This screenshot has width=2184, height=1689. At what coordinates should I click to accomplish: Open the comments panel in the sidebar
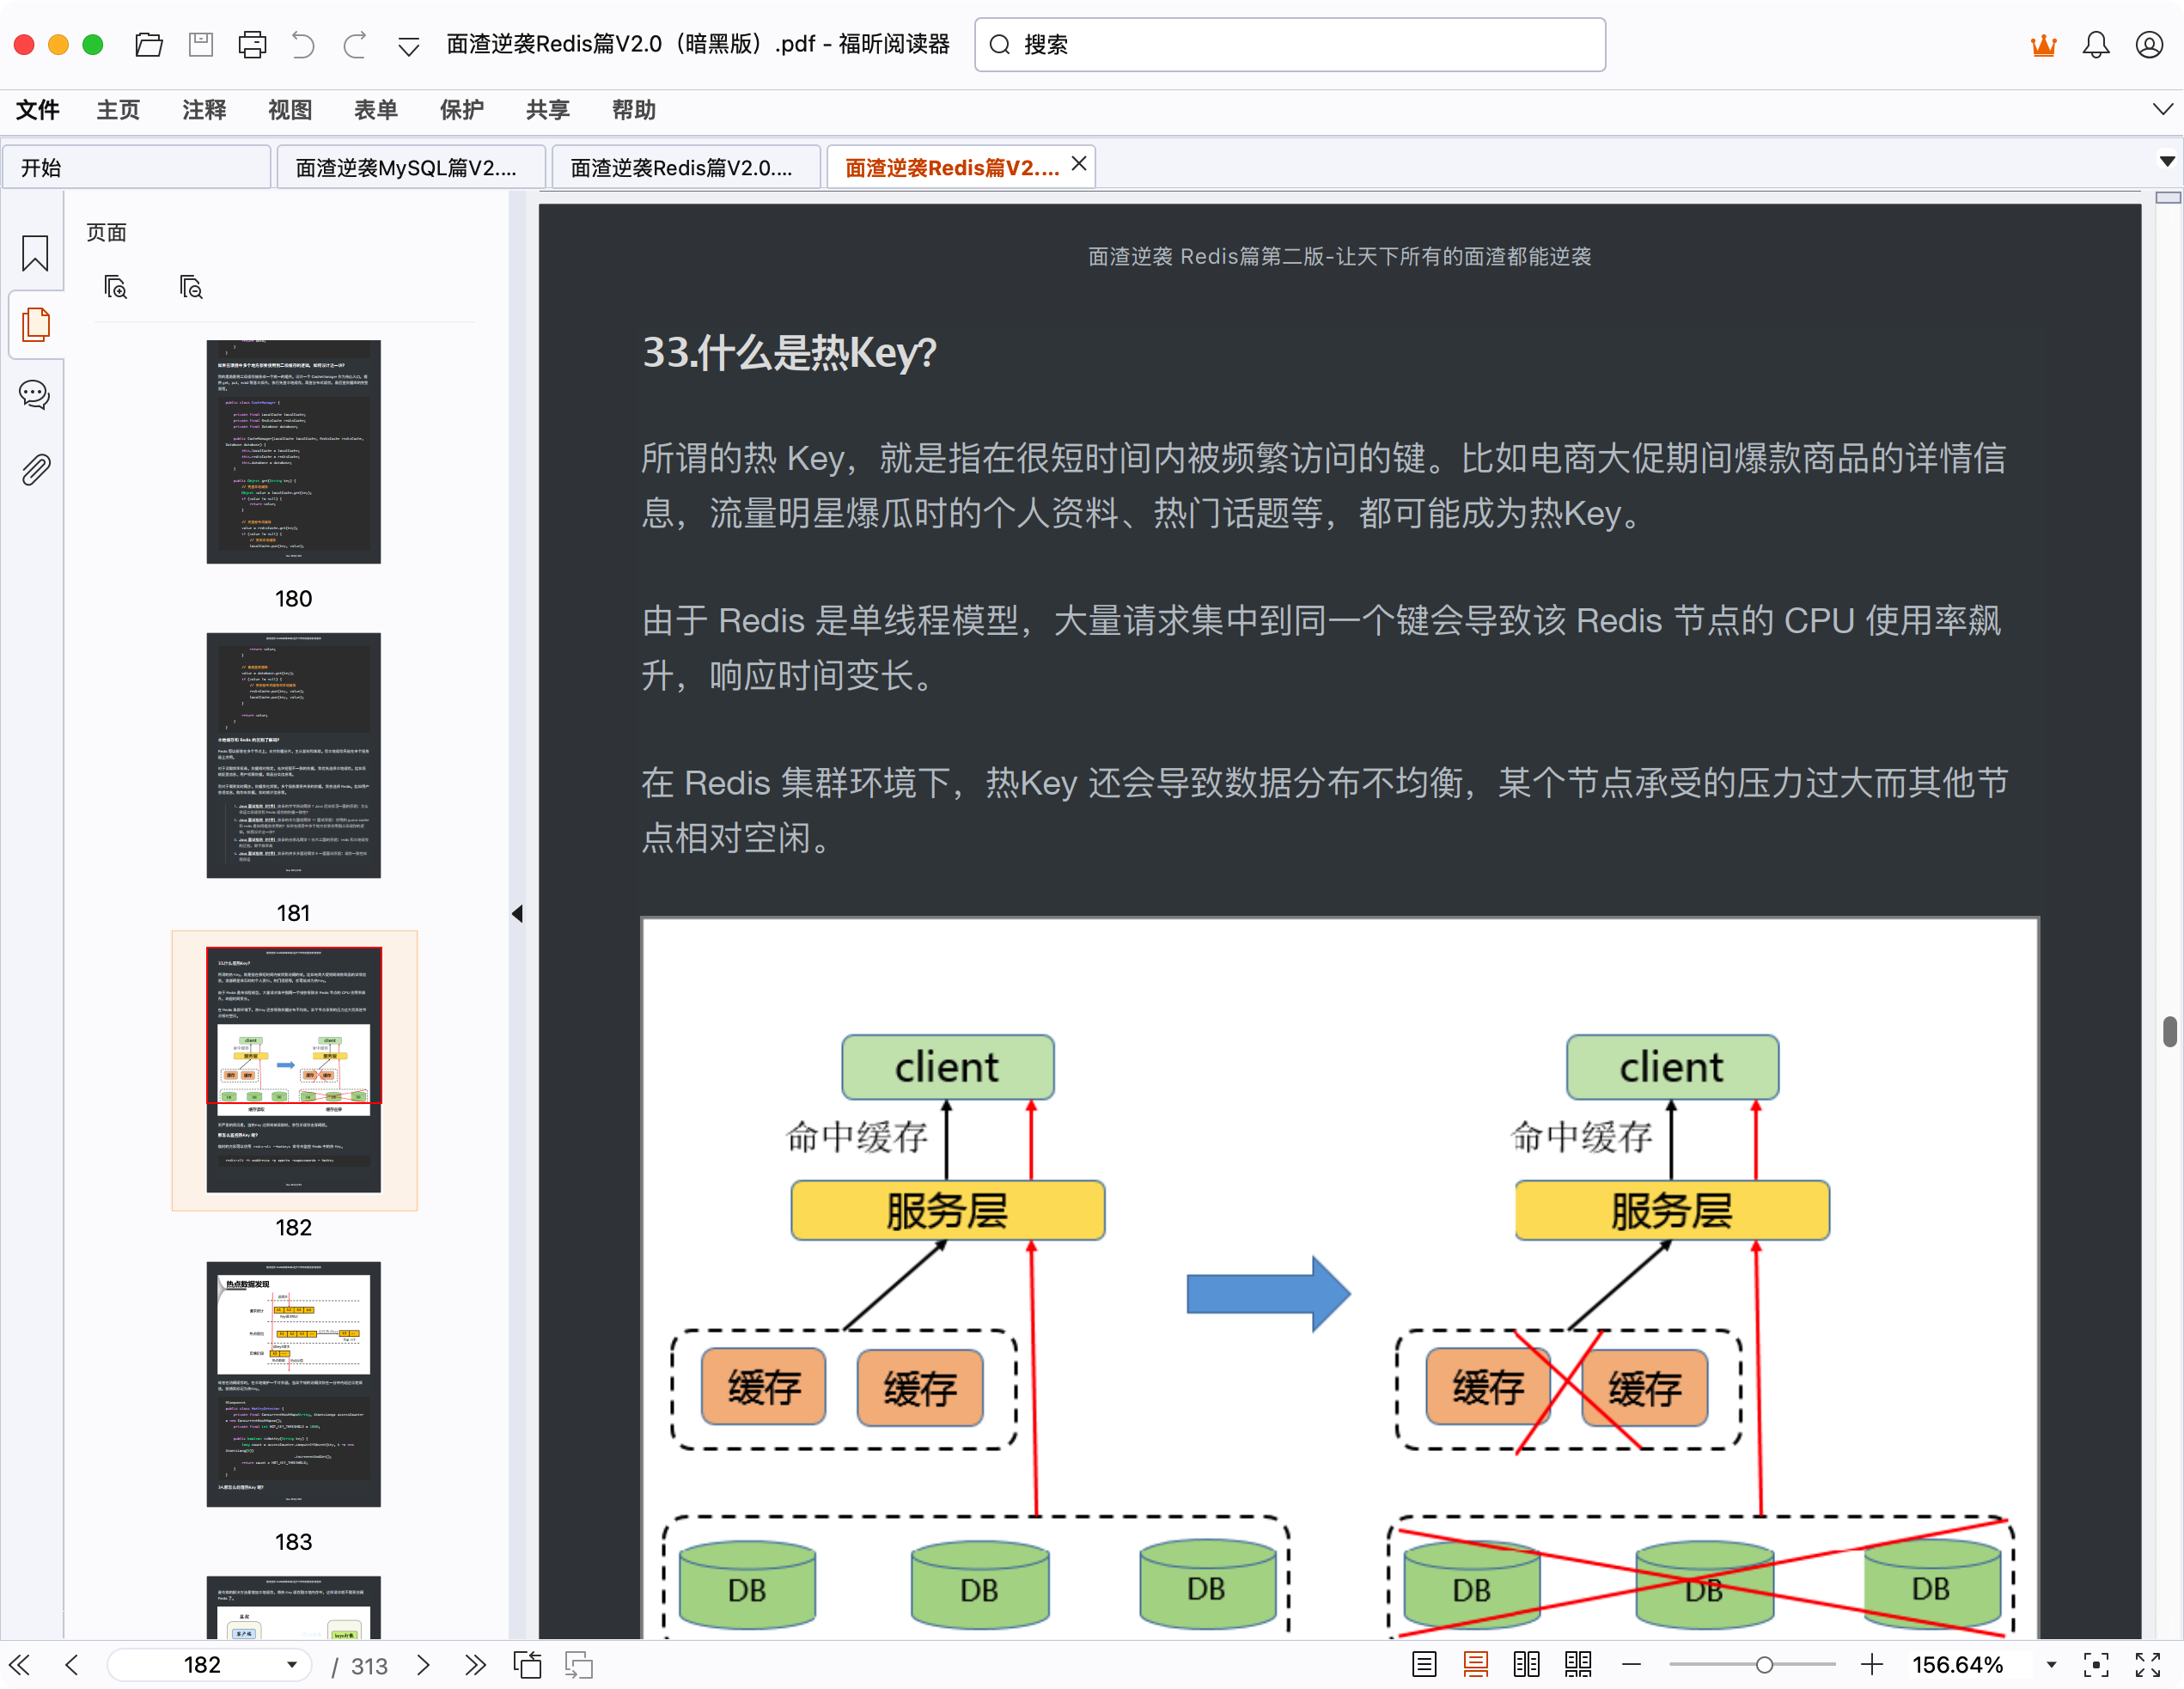point(34,394)
